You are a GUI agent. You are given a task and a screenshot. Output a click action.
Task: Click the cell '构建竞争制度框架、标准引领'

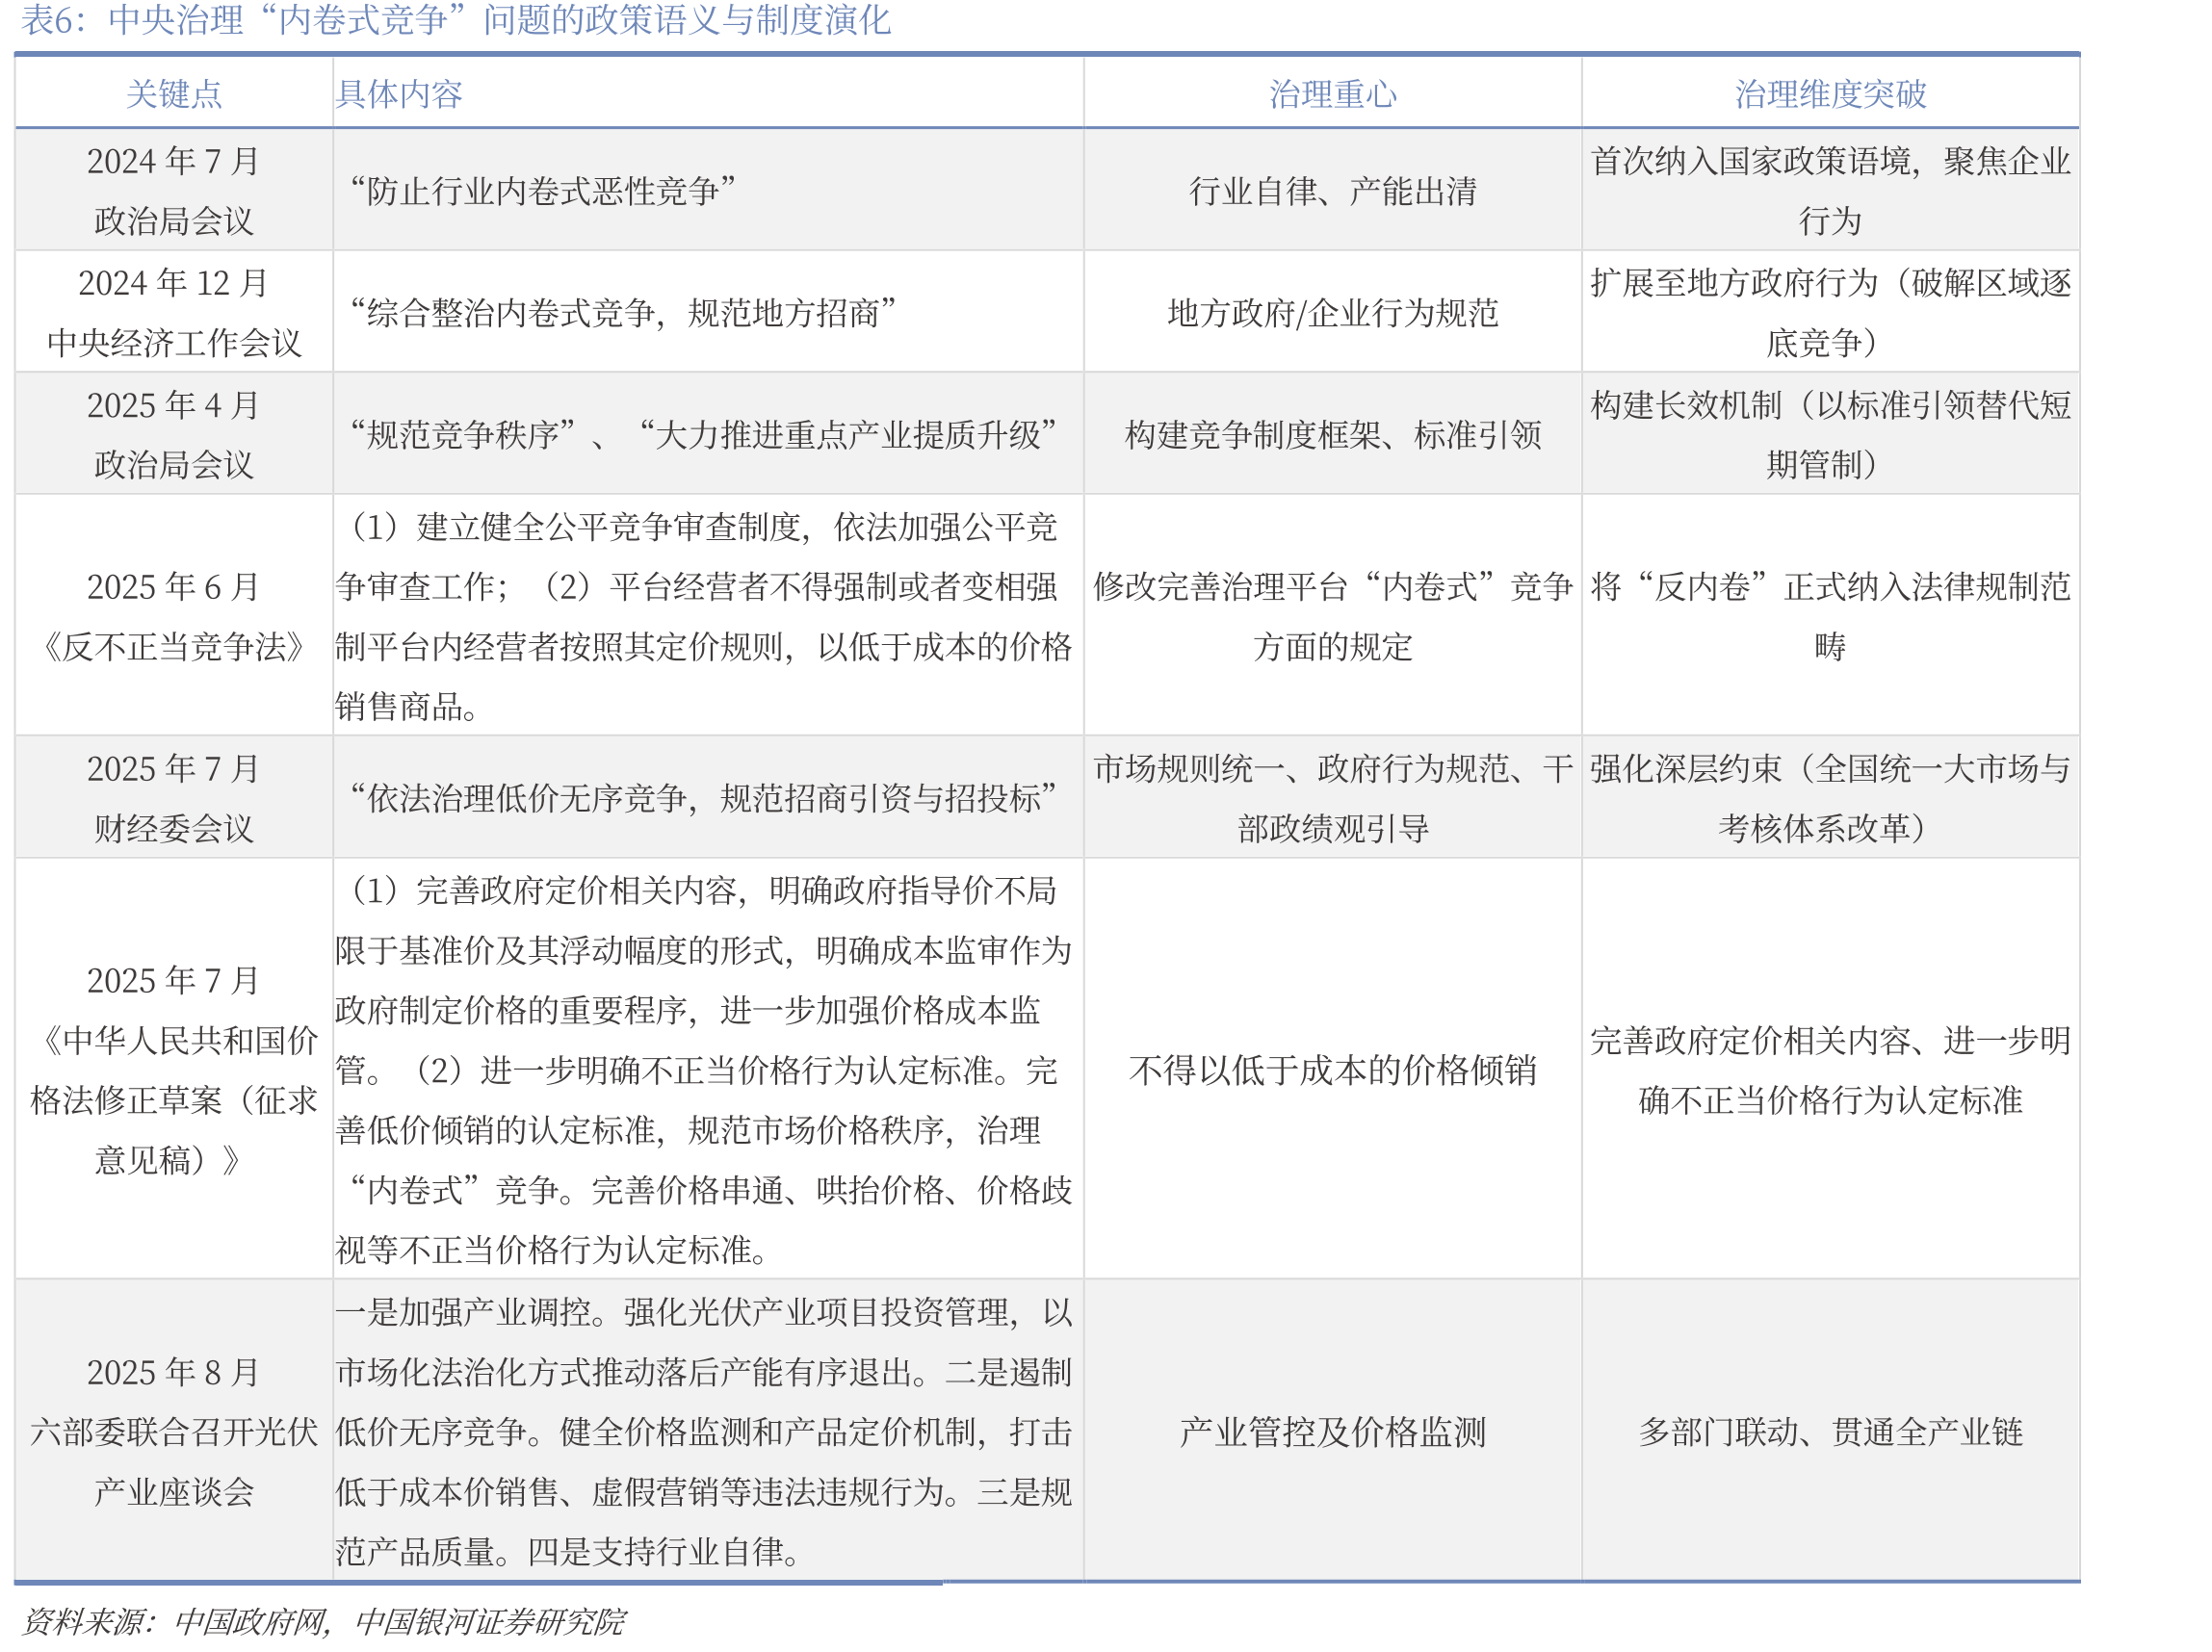[1332, 434]
